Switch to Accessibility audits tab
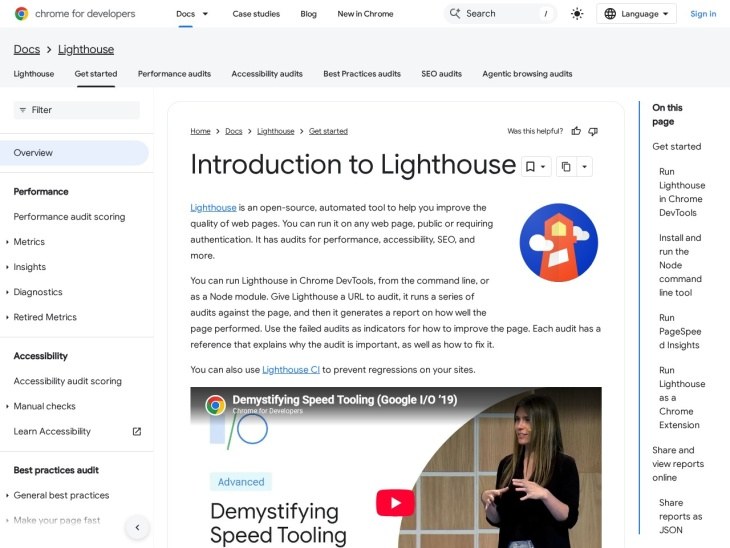The width and height of the screenshot is (730, 548). click(267, 74)
